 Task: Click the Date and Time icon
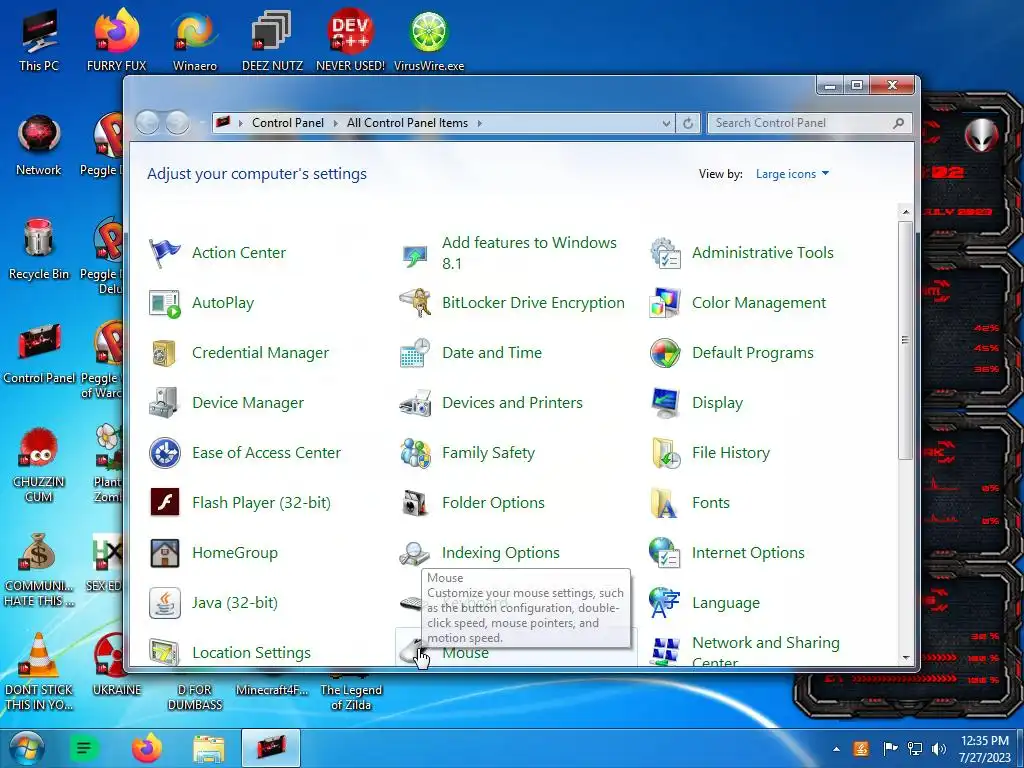click(415, 353)
